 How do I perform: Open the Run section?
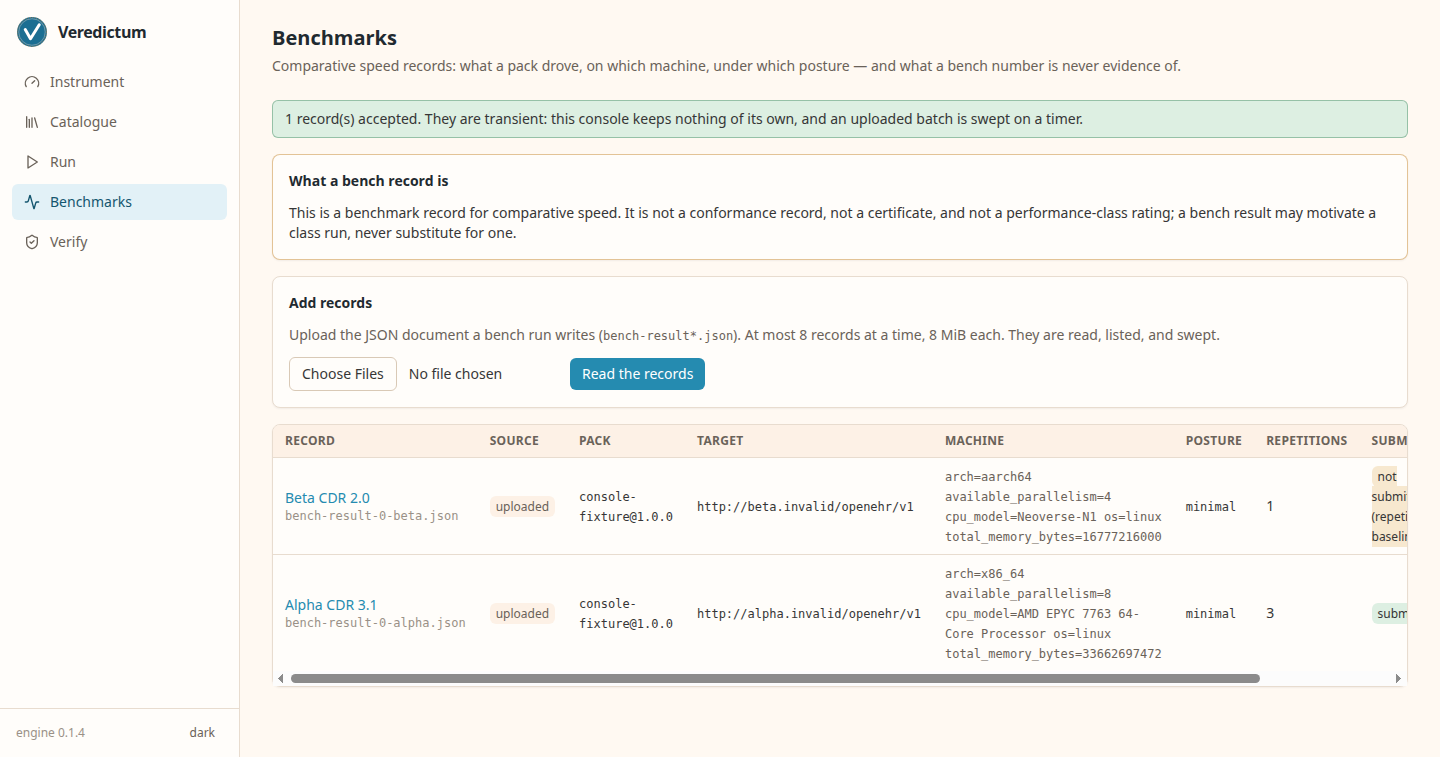click(119, 162)
